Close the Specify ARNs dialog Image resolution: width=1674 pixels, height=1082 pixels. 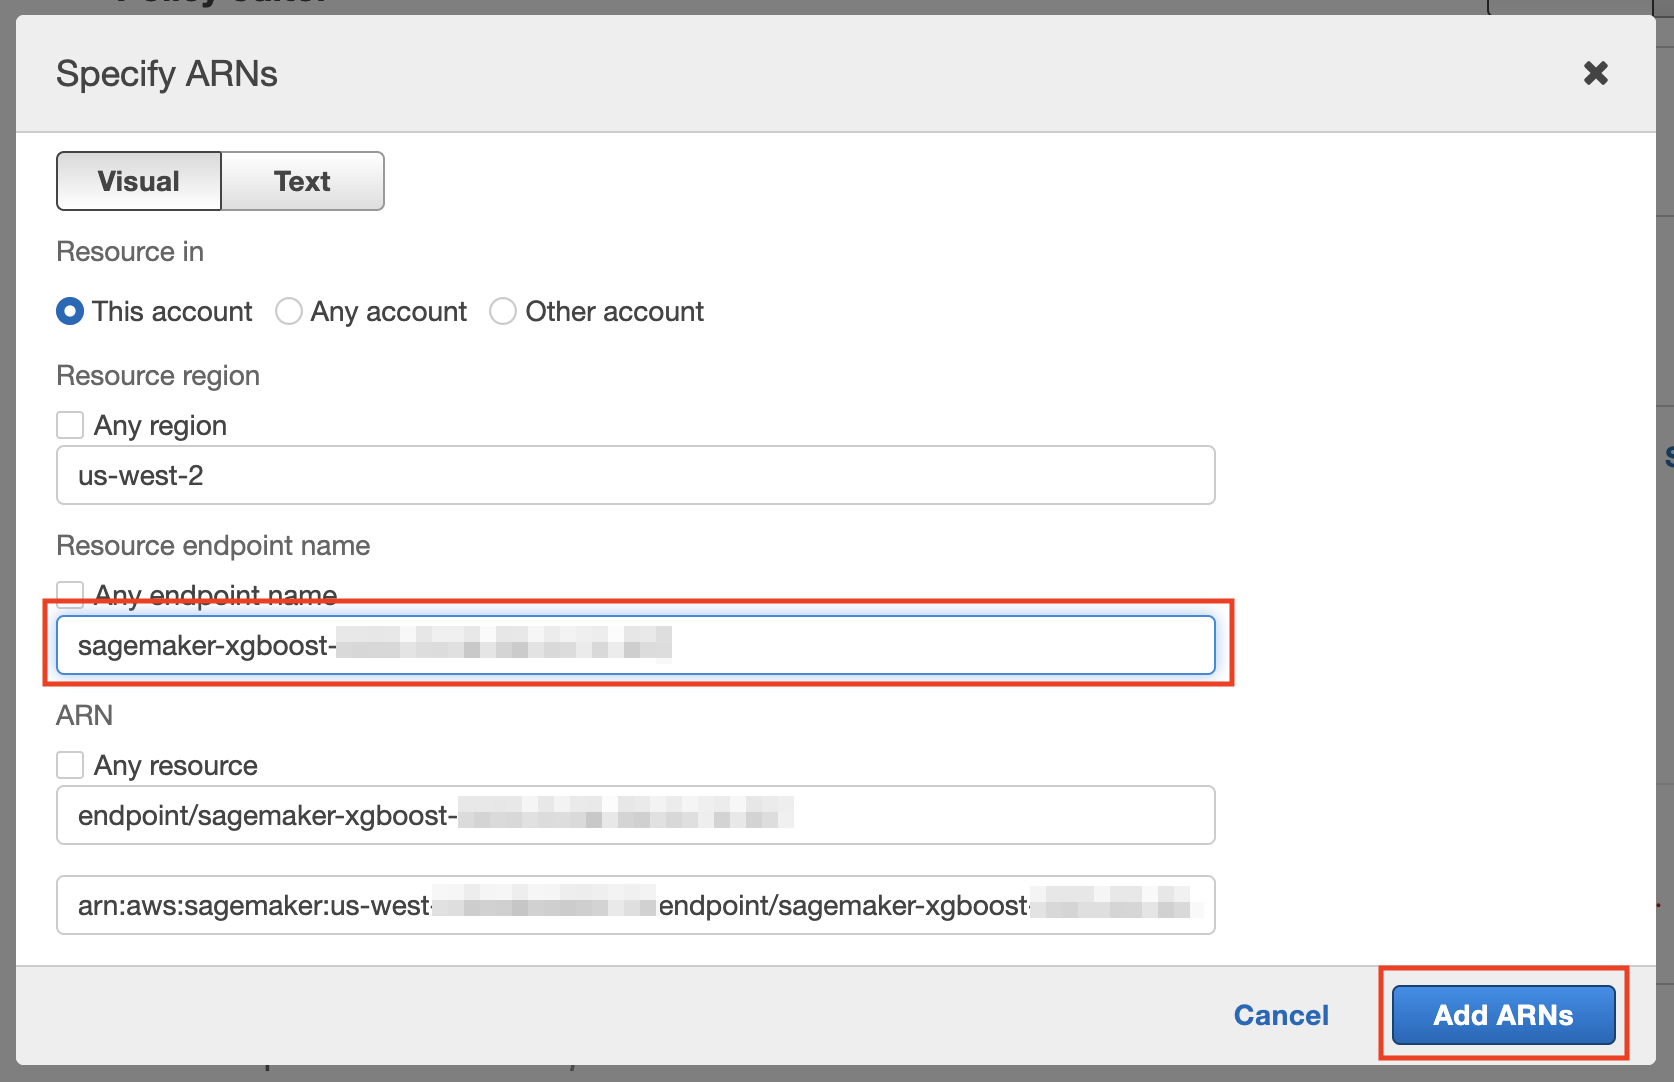pos(1595,73)
